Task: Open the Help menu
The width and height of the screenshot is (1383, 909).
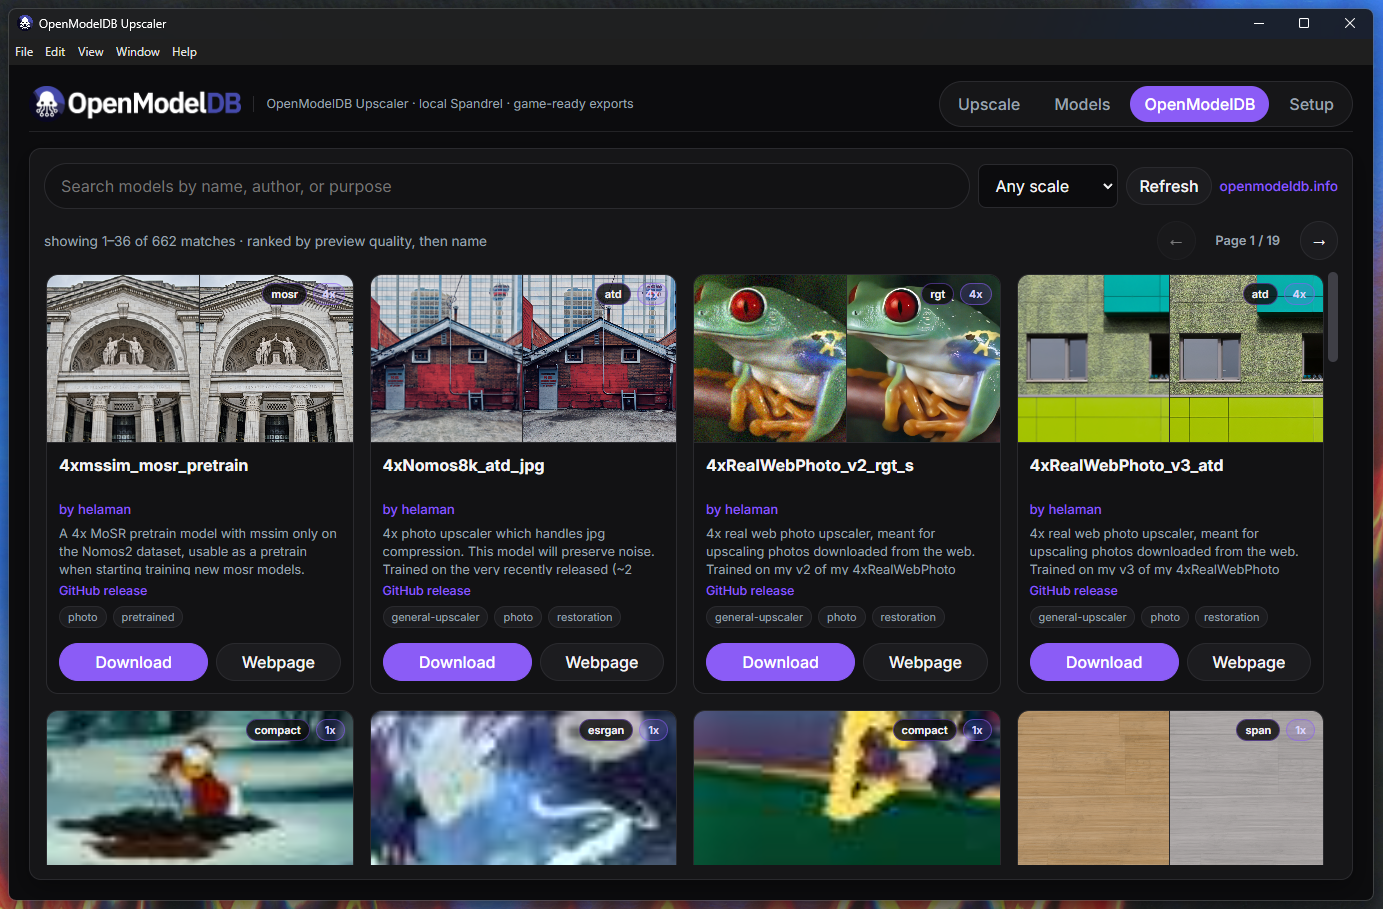Action: click(x=184, y=52)
